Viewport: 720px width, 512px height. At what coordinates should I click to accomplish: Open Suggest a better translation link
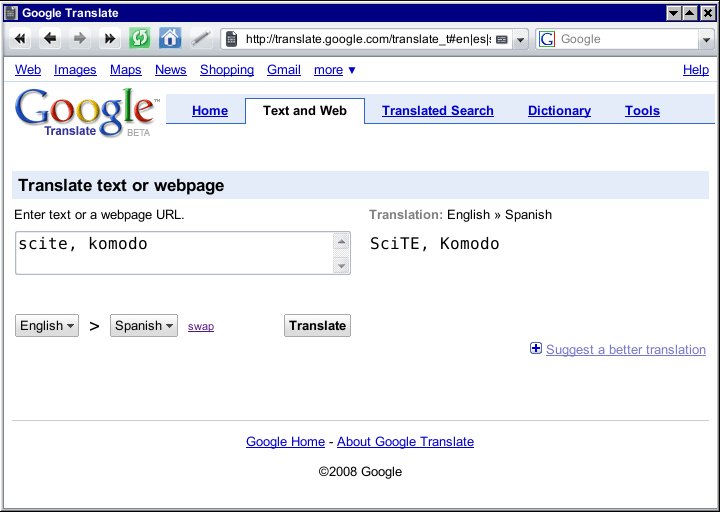(626, 350)
